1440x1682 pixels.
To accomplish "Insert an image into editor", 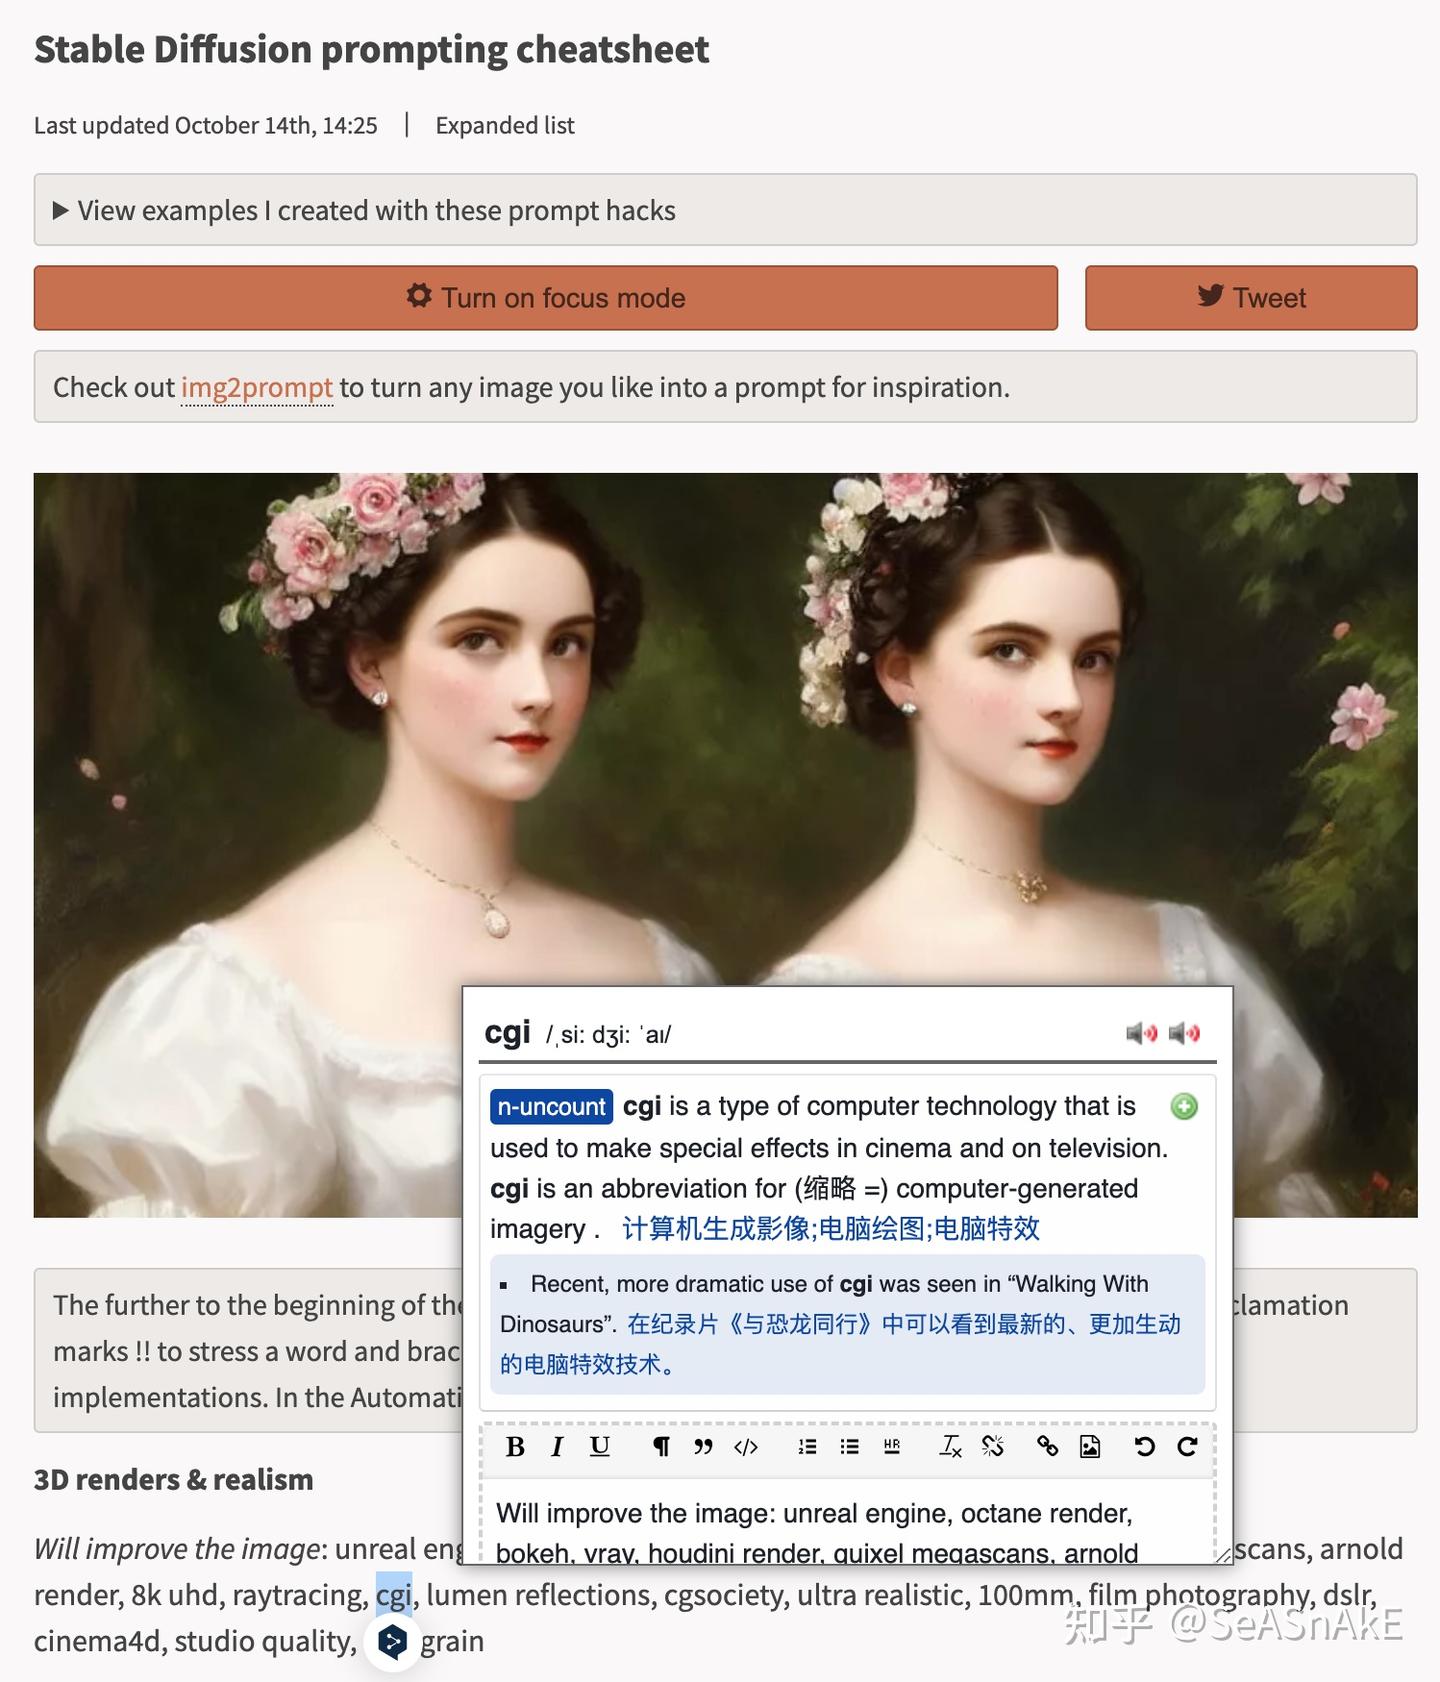I will pos(1090,1447).
